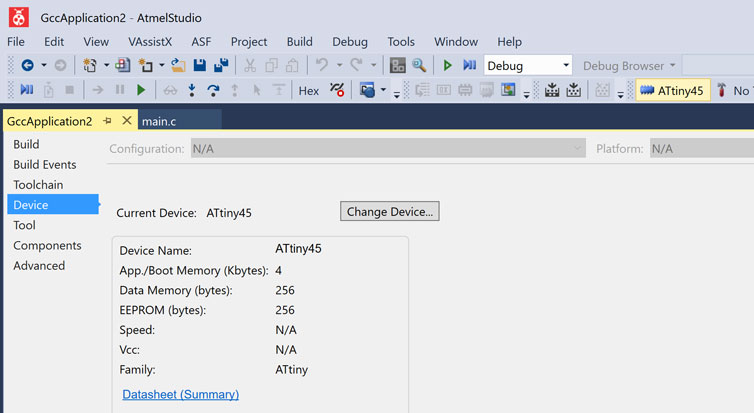This screenshot has width=754, height=413.
Task: Open the VAssistX menu
Action: (x=150, y=42)
